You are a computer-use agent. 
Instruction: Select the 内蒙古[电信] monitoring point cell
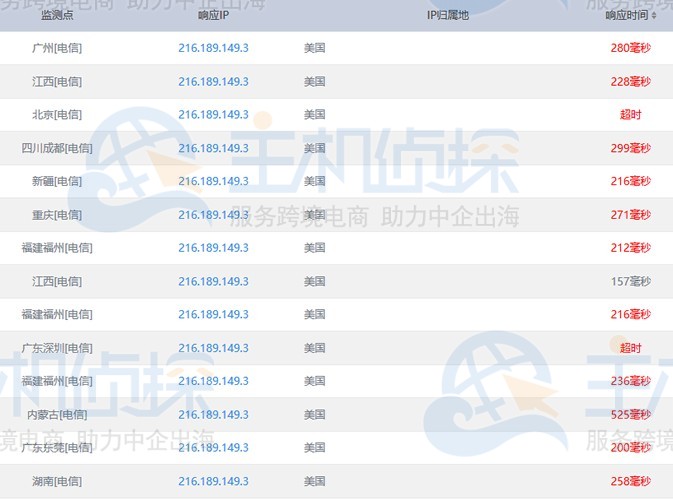click(57, 415)
